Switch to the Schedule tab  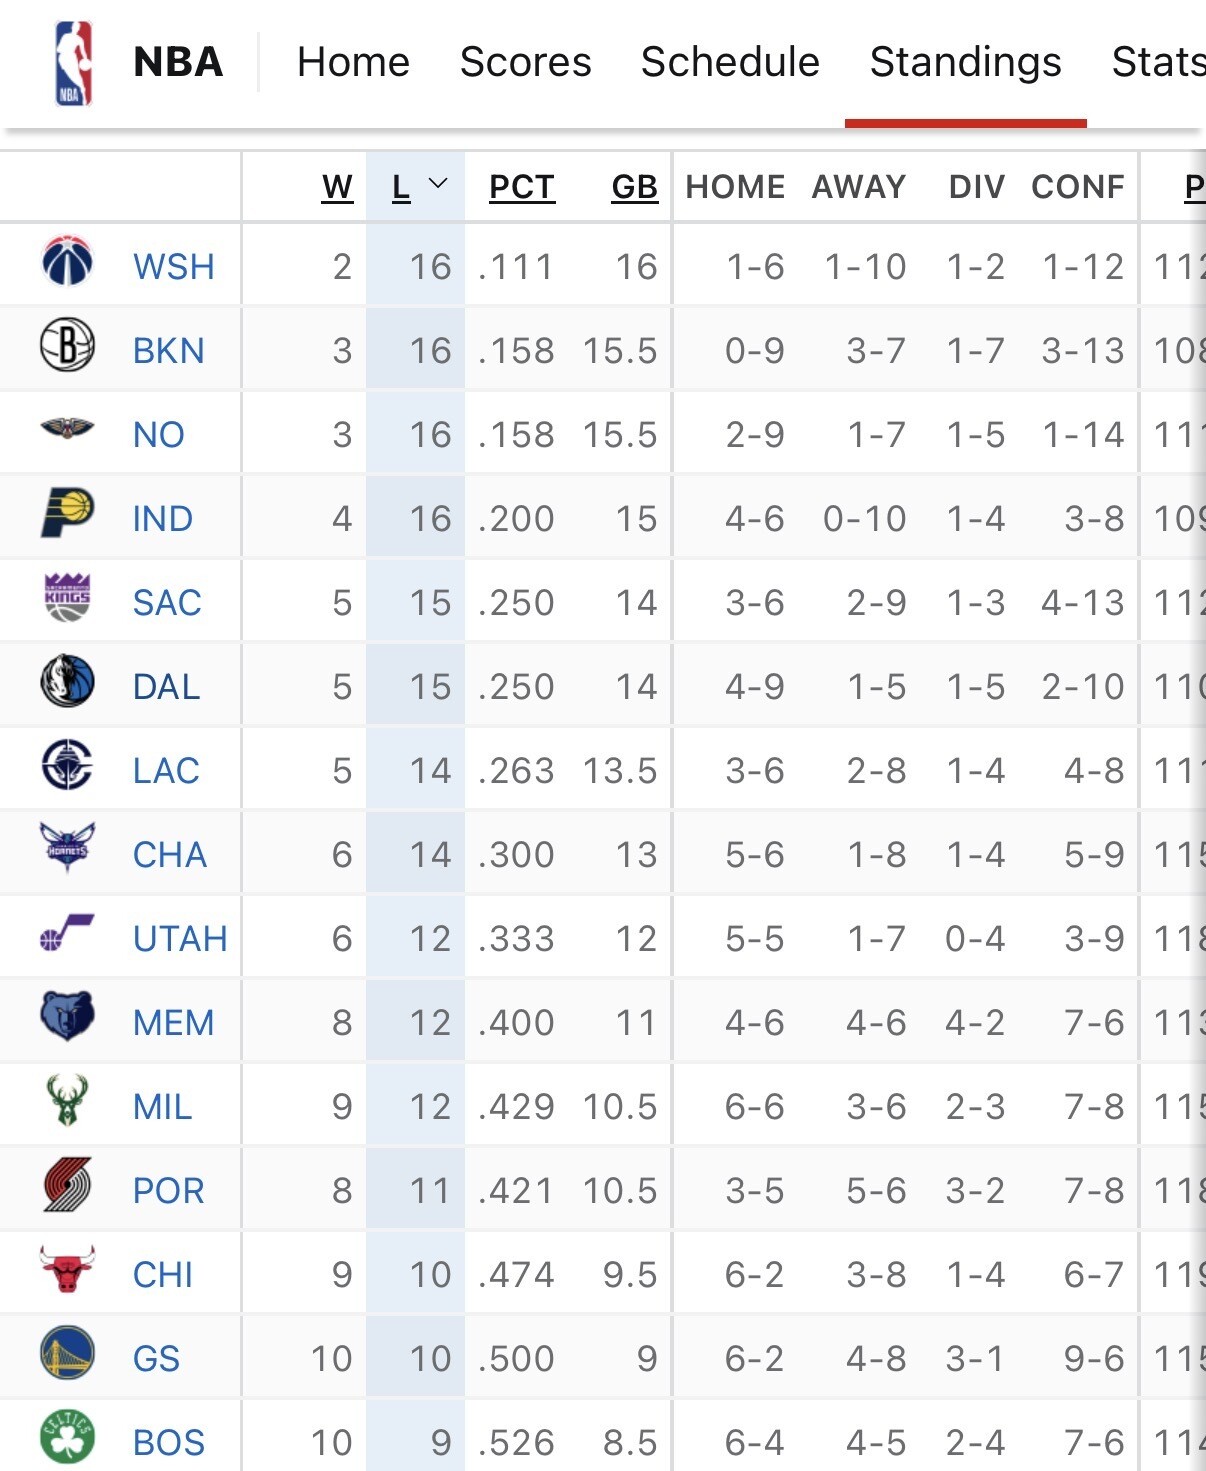tap(730, 62)
